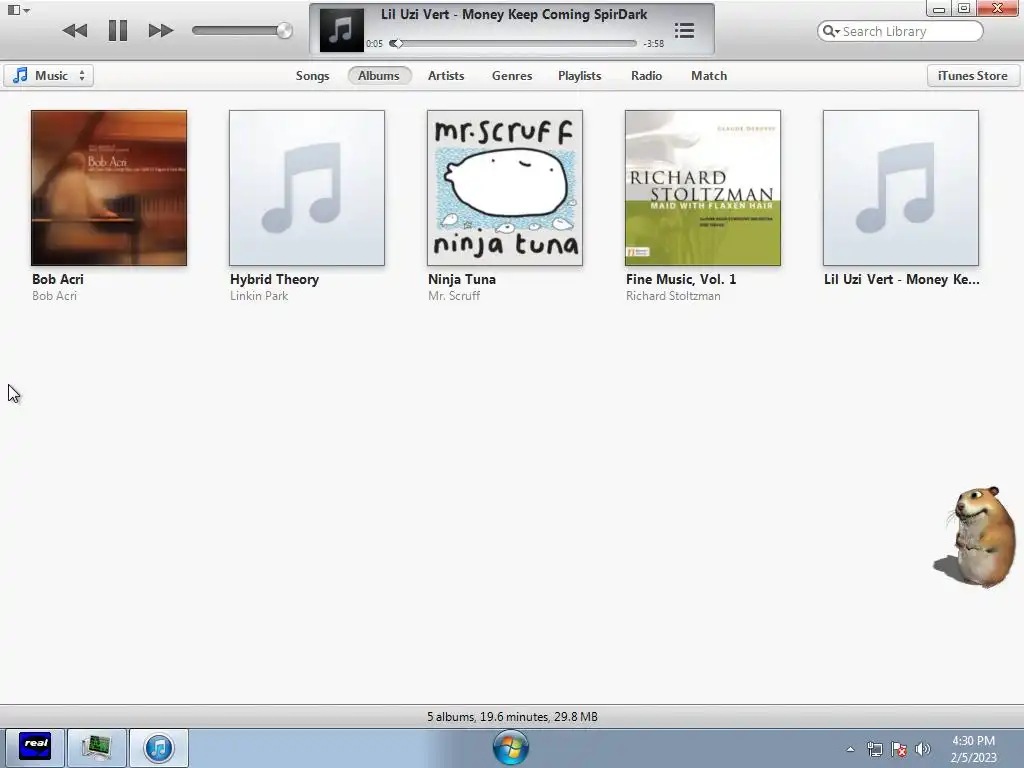
Task: Click the system volume speaker icon
Action: coord(922,749)
